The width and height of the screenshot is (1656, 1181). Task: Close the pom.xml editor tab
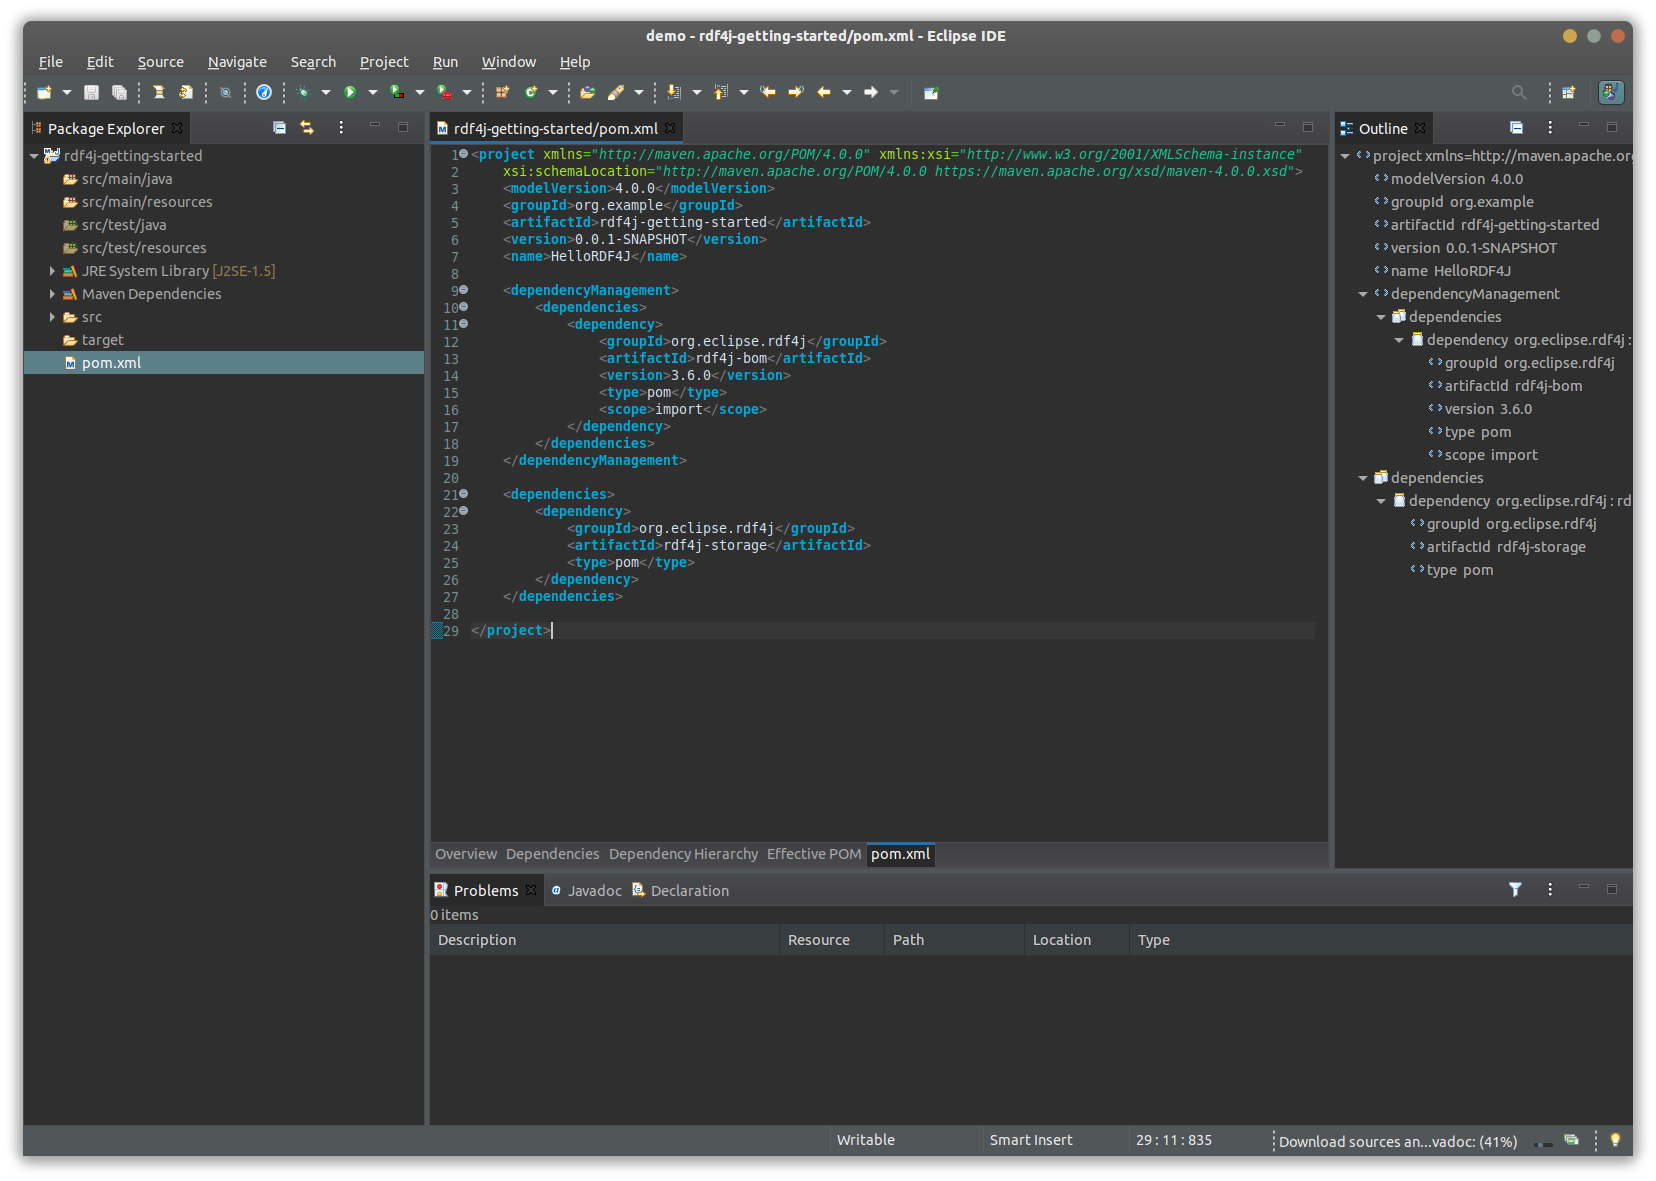670,128
